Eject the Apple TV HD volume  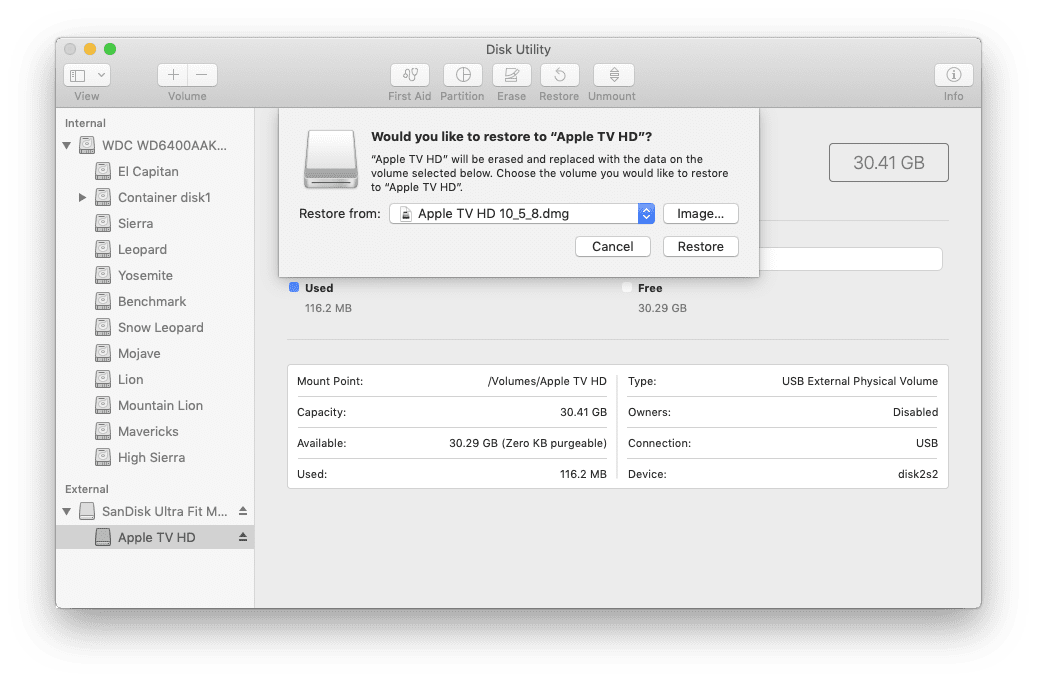click(243, 537)
